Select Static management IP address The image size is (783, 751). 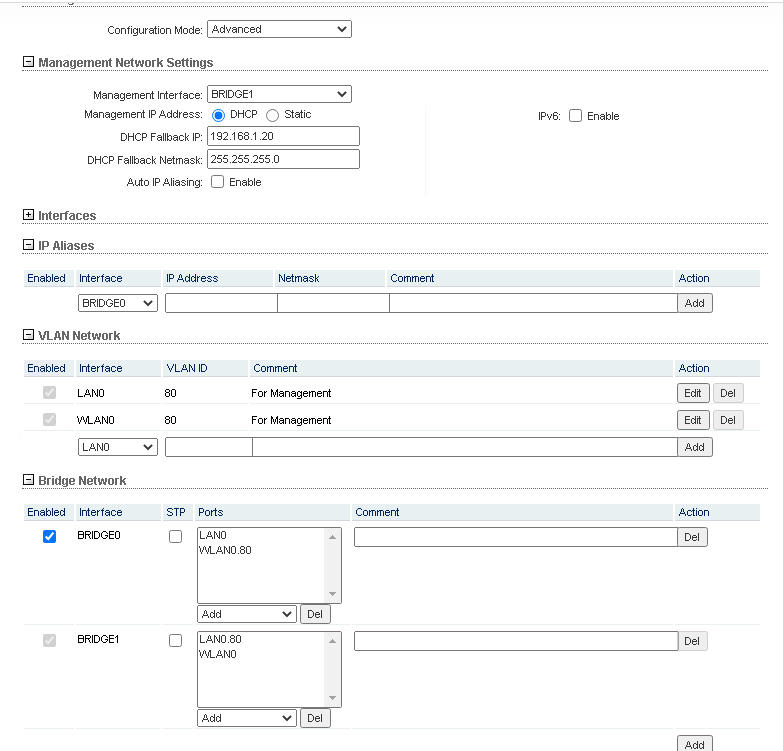pos(272,115)
